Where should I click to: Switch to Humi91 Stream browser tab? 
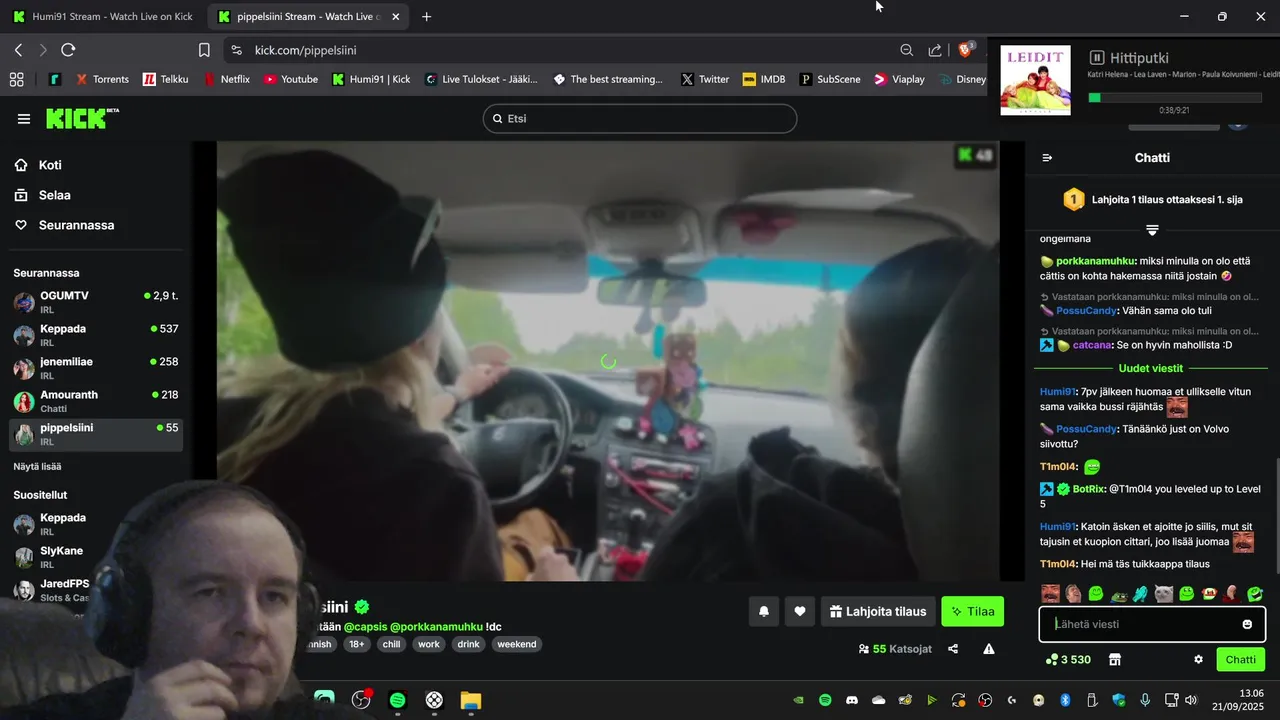102,16
